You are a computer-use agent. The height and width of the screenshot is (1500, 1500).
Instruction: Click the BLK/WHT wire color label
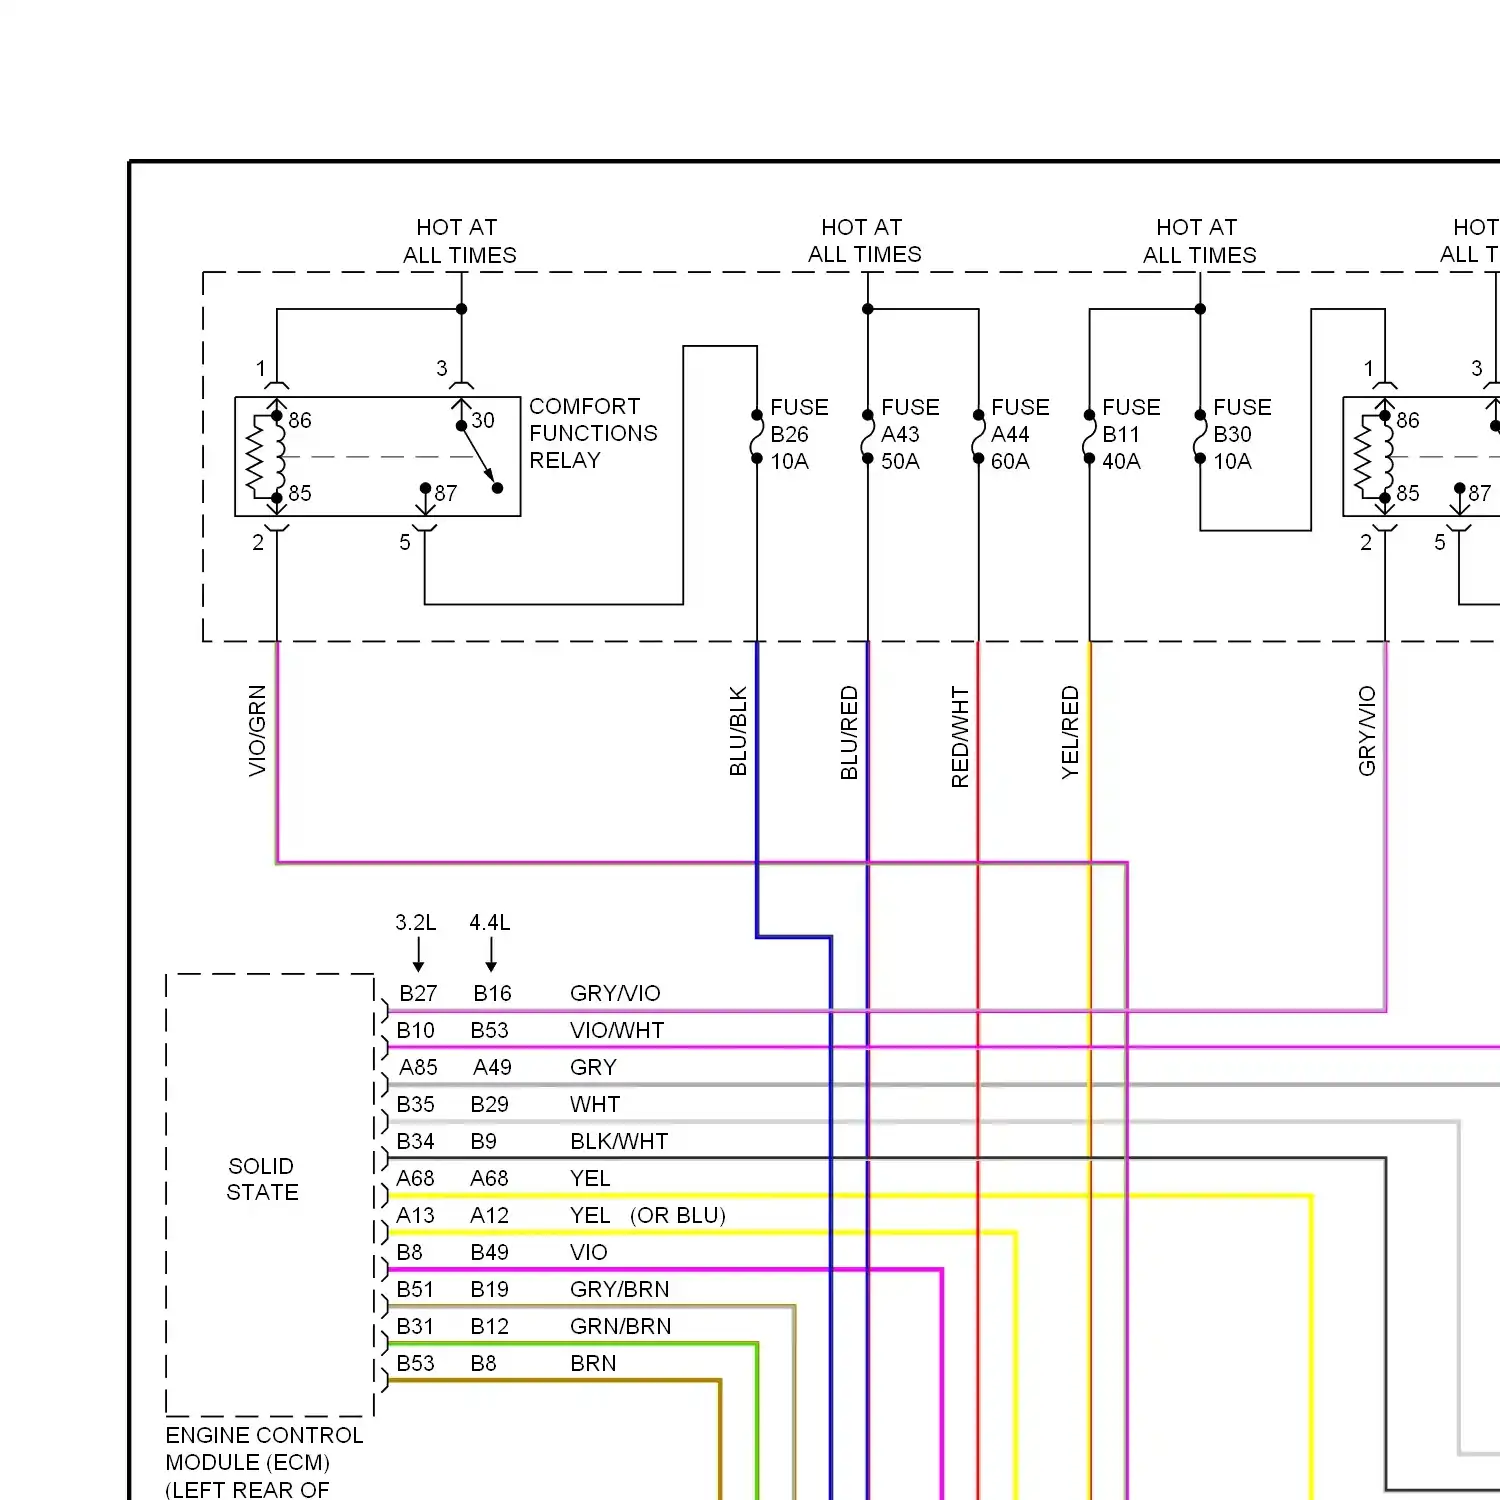click(x=619, y=1141)
